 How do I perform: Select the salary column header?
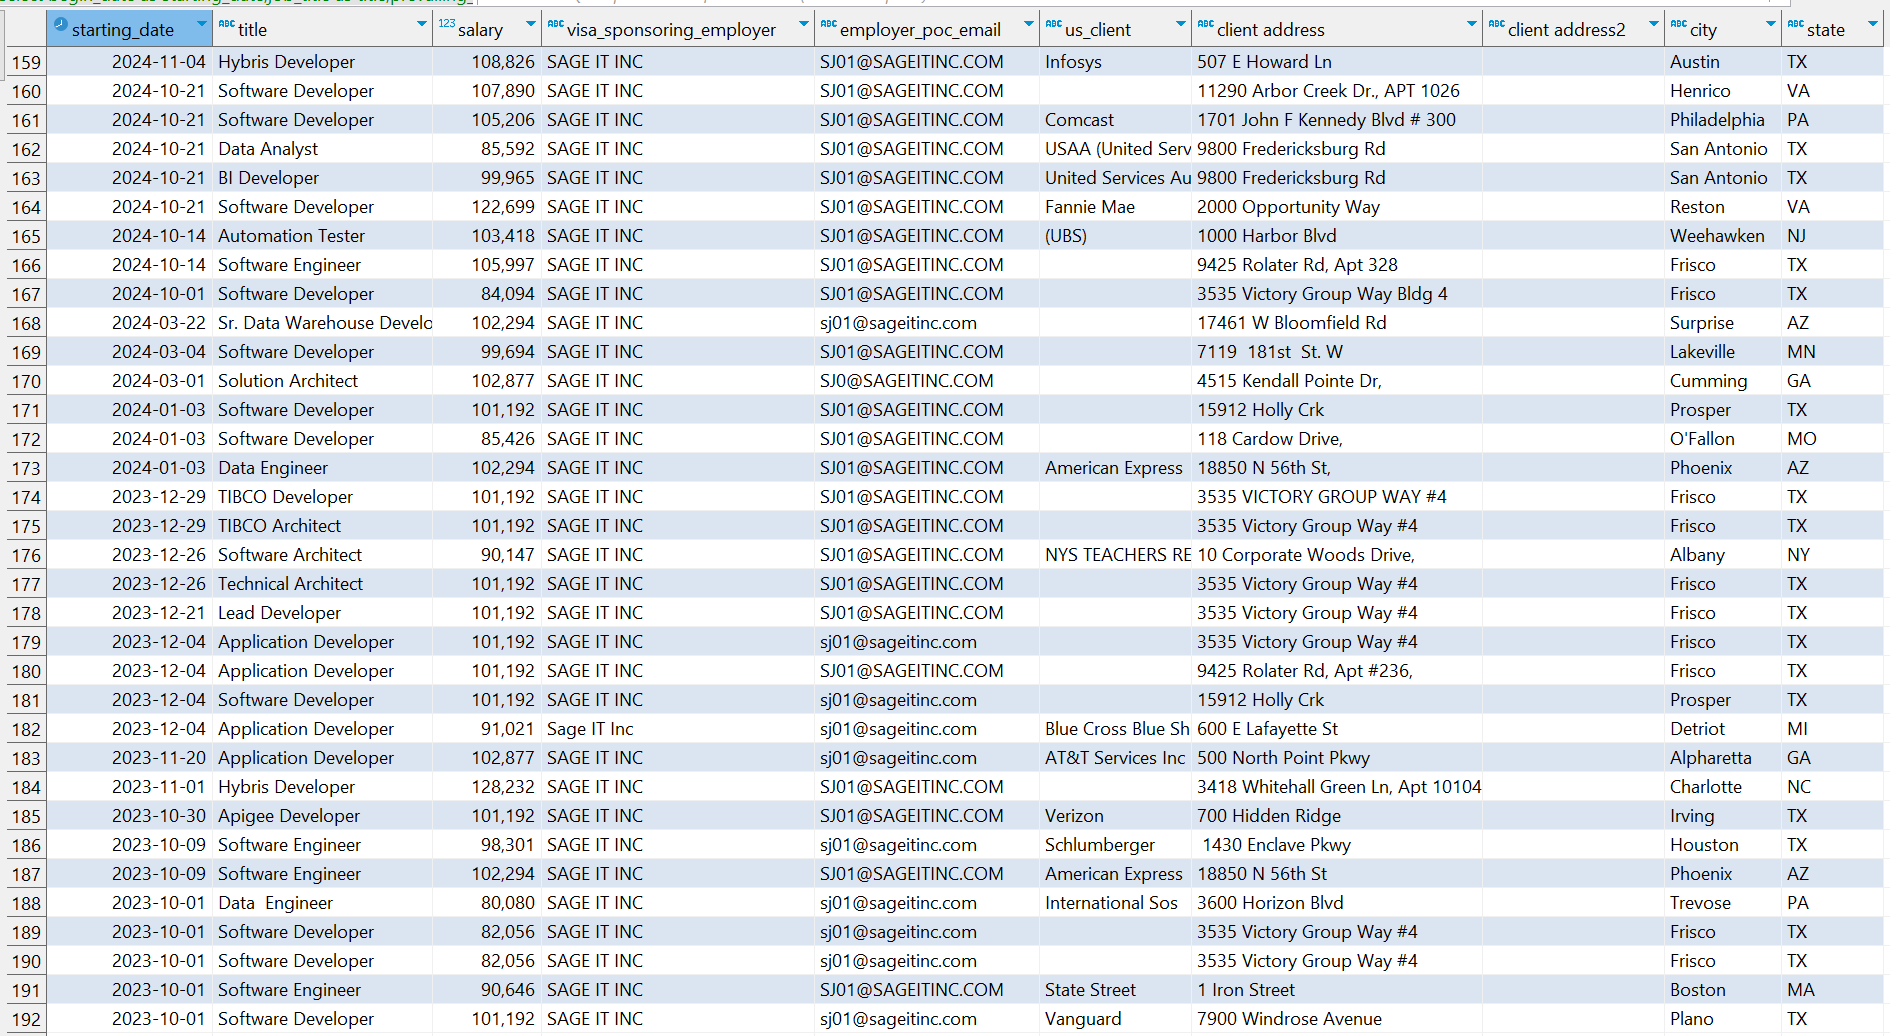487,29
